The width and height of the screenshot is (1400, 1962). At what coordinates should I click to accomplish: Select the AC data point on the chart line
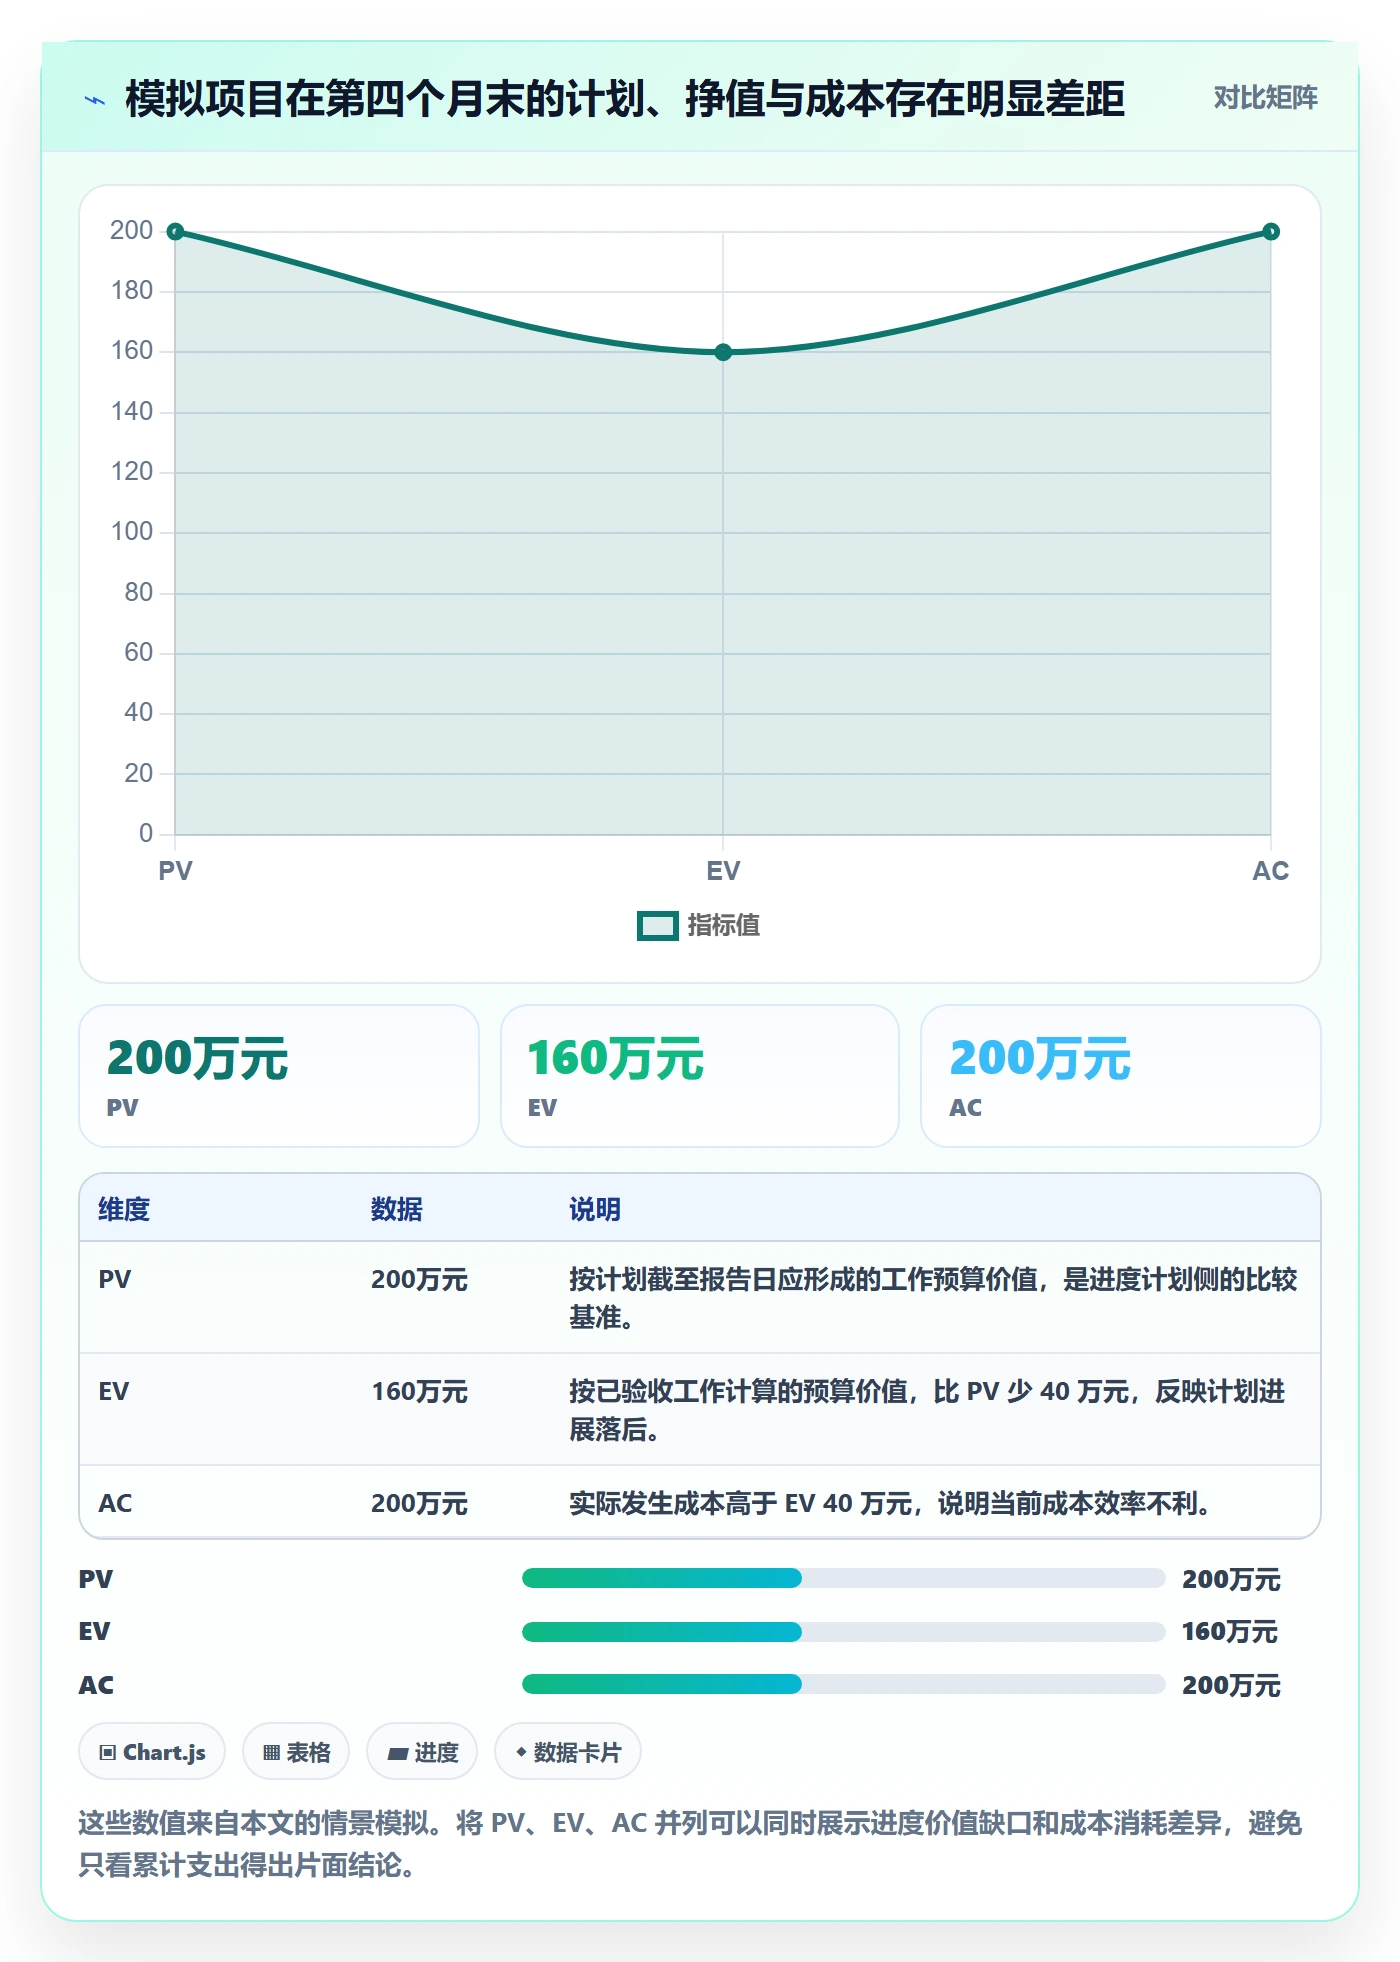tap(1271, 232)
